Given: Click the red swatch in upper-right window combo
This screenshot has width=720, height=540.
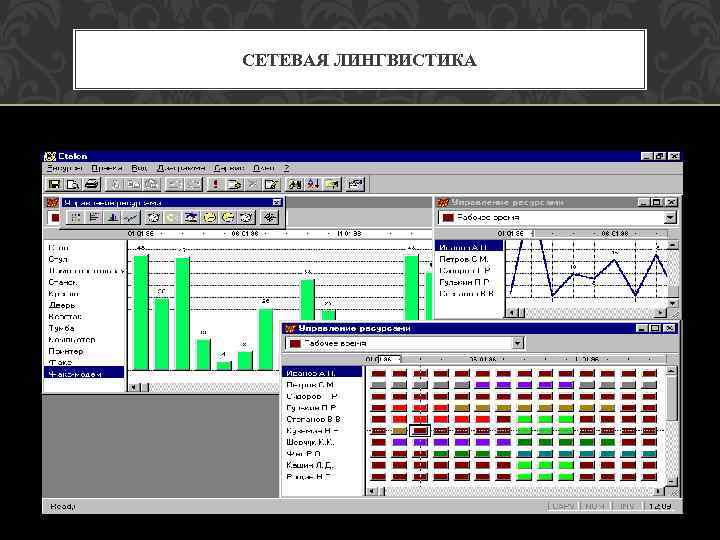Looking at the screenshot, I should coord(448,218).
